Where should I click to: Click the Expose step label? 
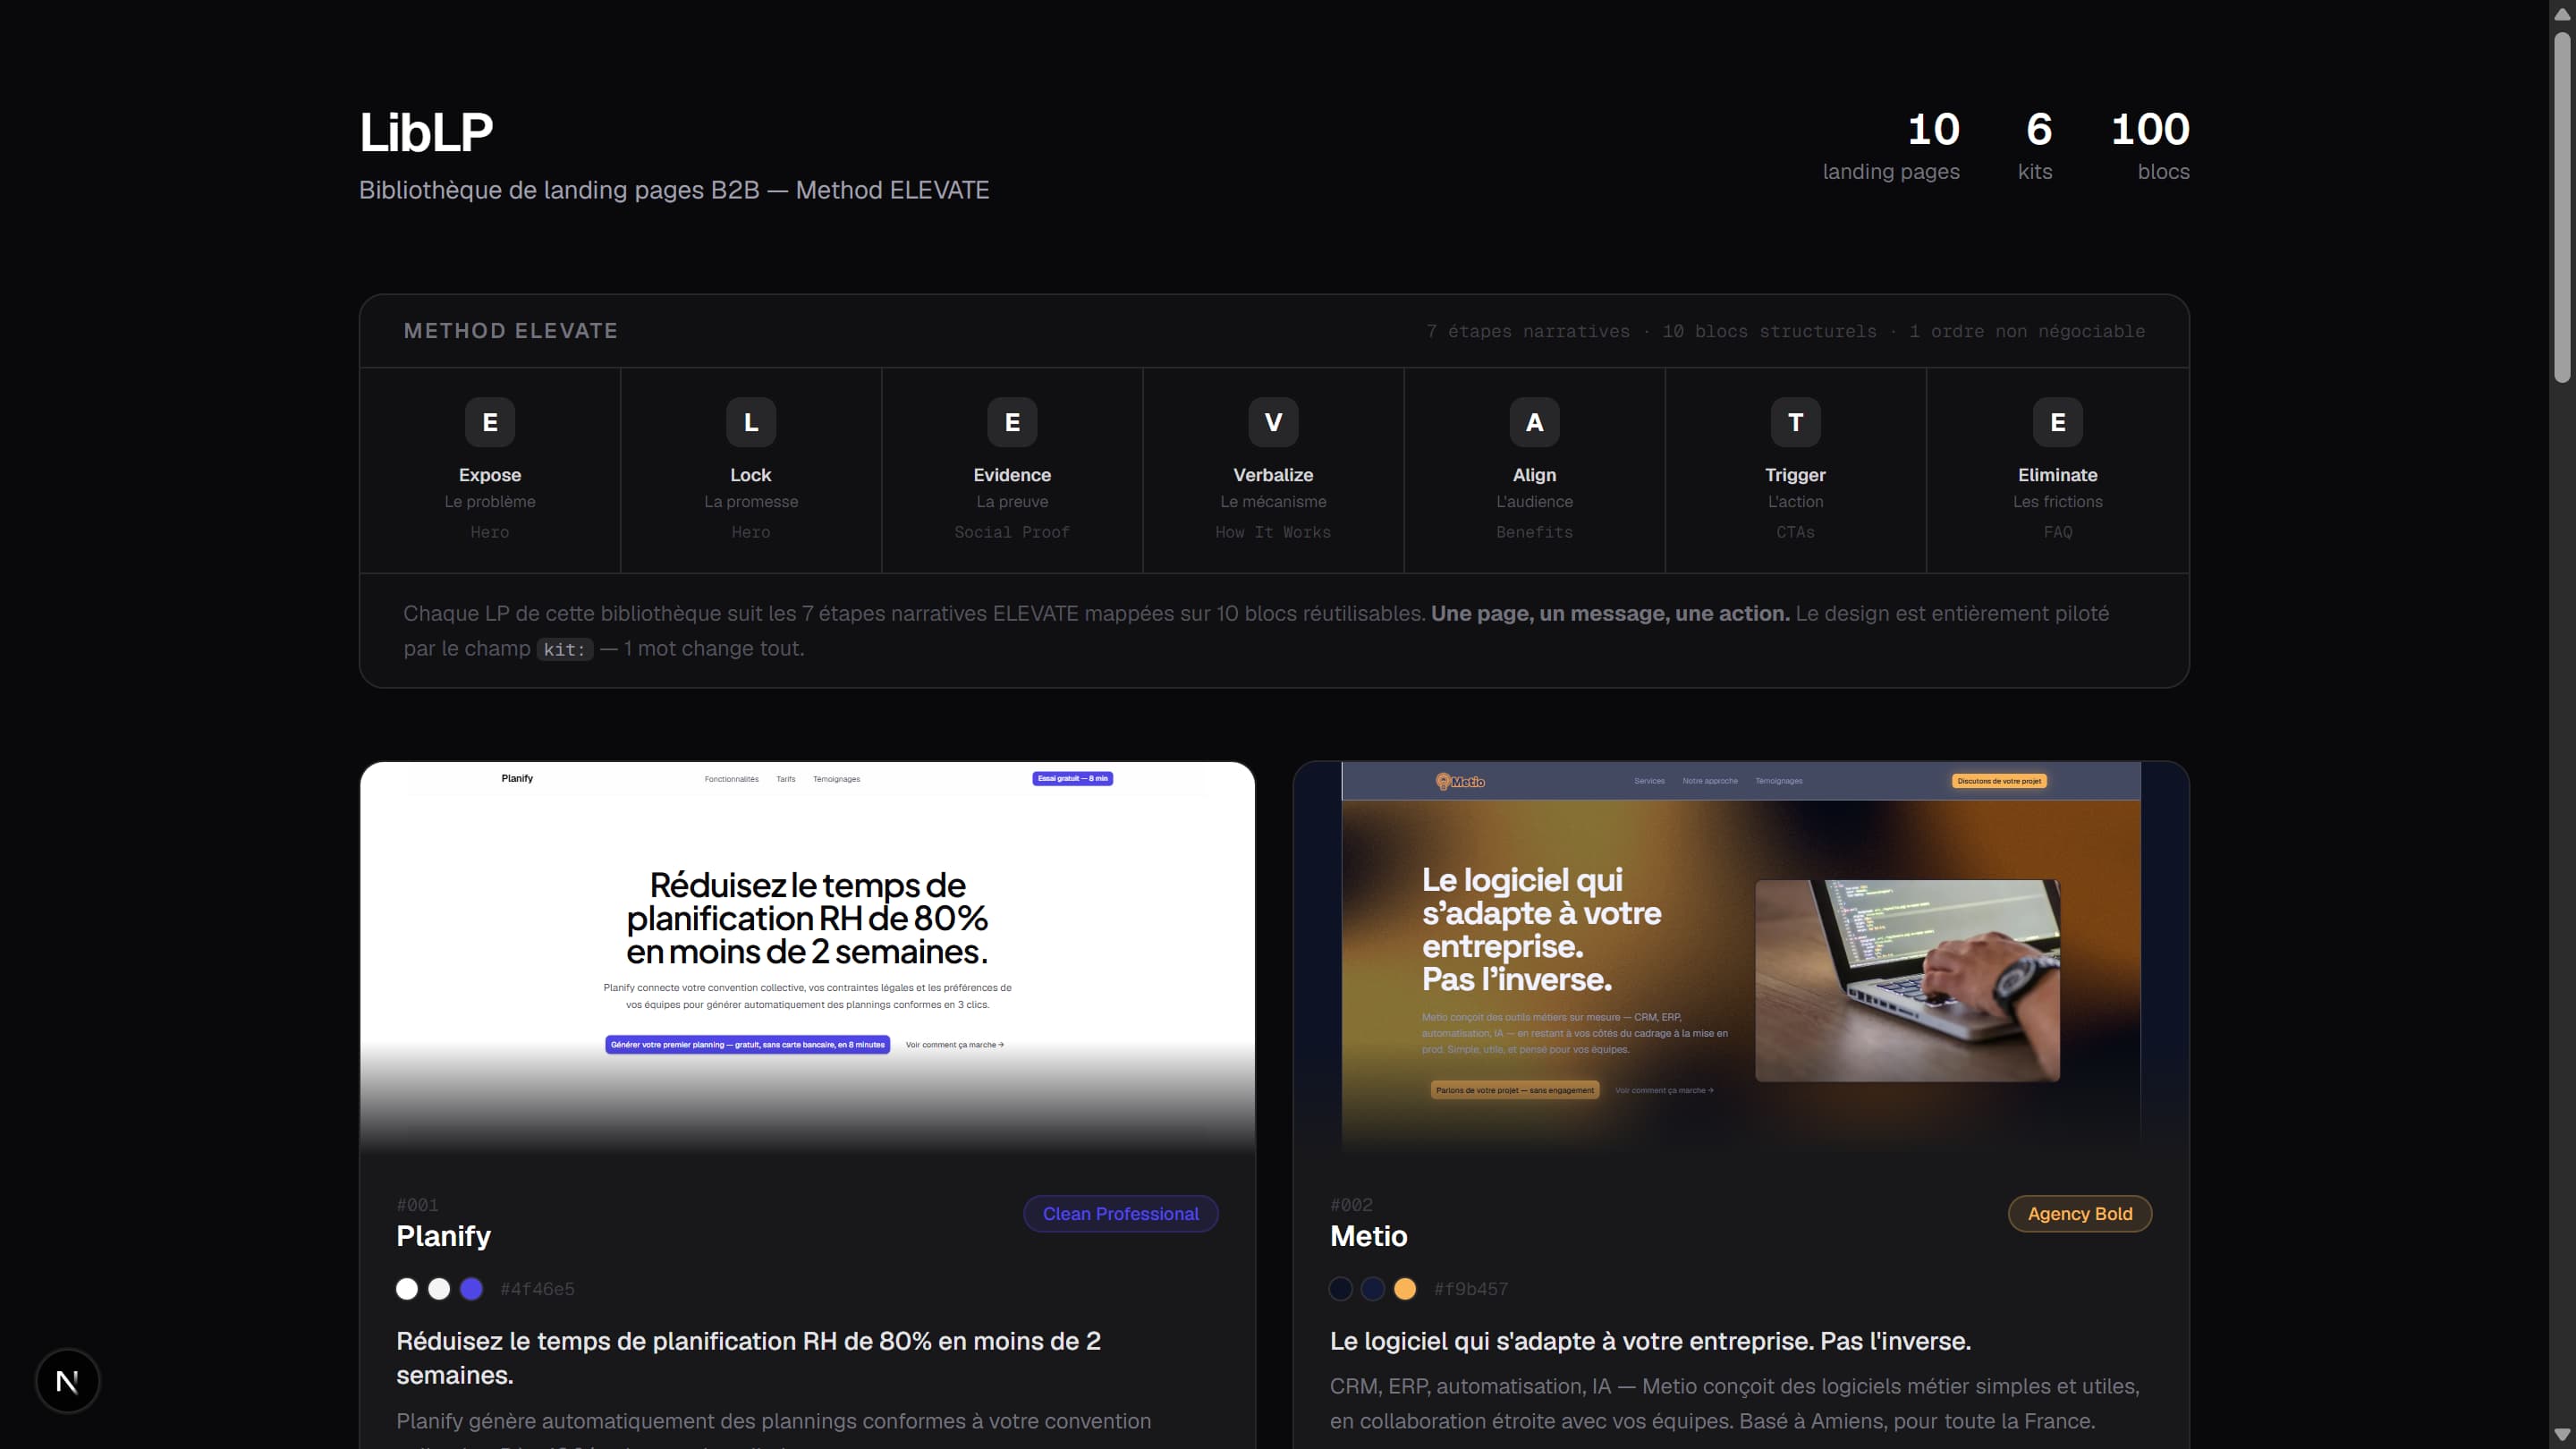click(490, 475)
